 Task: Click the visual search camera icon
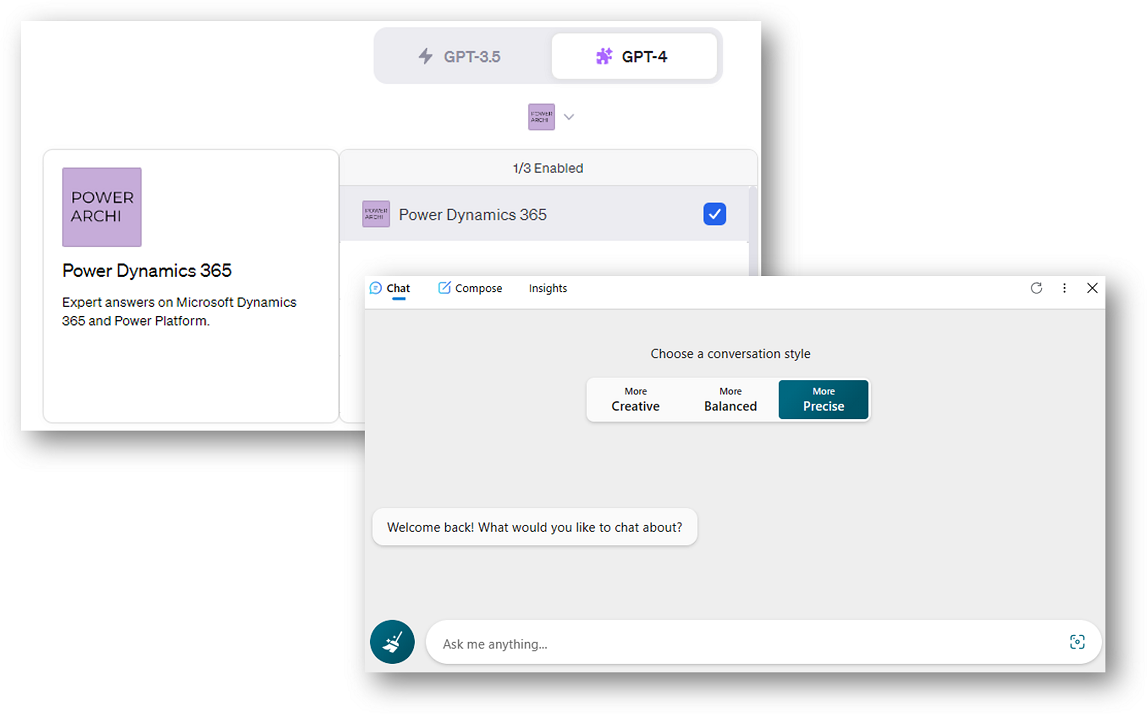coord(1077,642)
